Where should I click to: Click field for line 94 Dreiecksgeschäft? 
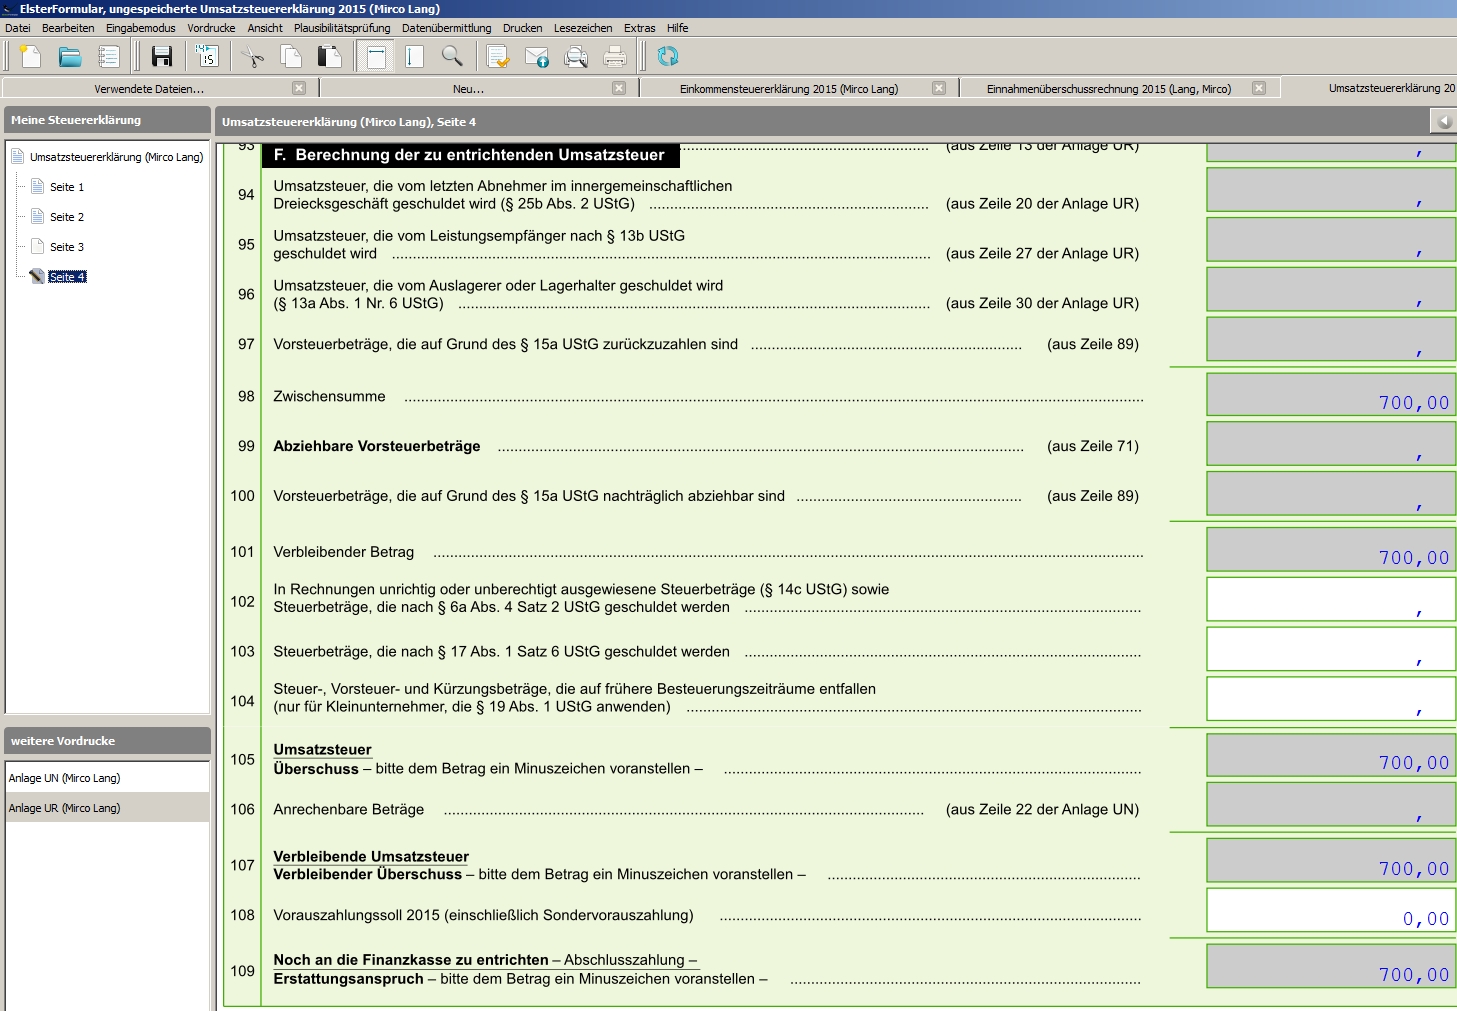[x=1331, y=190]
